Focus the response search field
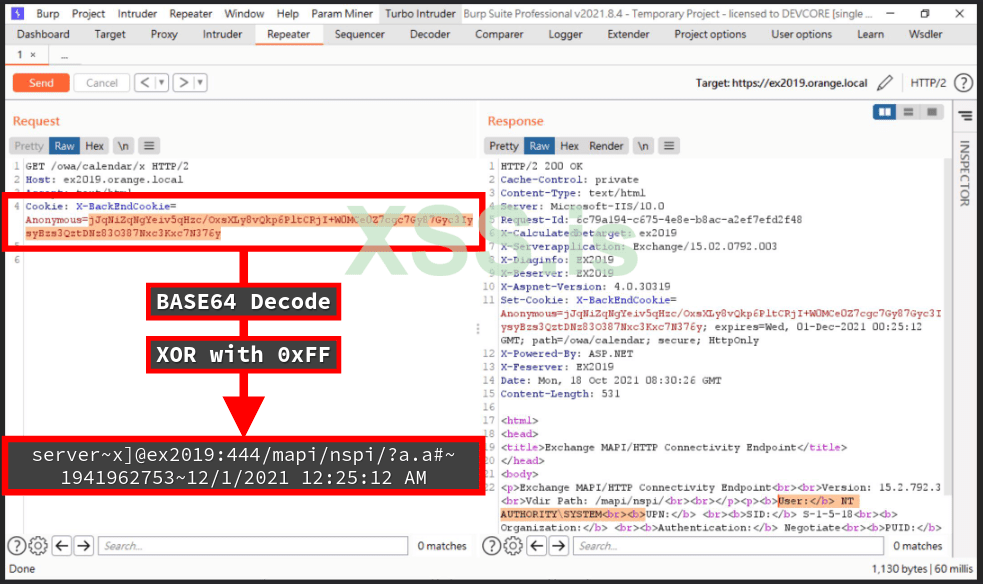Image resolution: width=983 pixels, height=584 pixels. (x=728, y=546)
